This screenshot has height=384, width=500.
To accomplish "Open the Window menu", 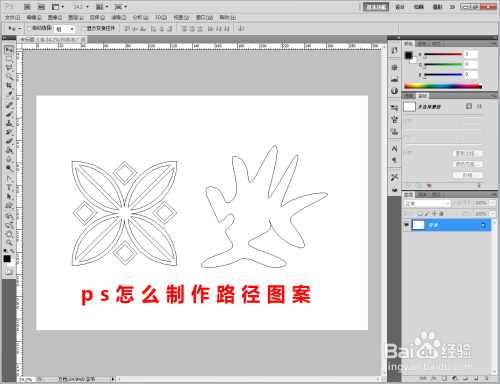I will (x=204, y=17).
